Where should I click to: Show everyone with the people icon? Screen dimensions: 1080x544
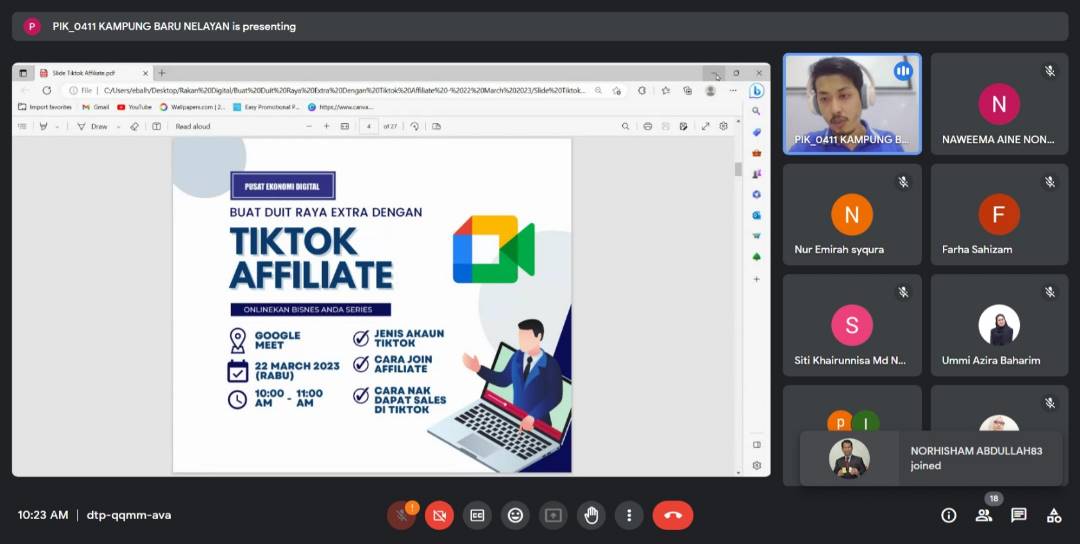(x=984, y=515)
